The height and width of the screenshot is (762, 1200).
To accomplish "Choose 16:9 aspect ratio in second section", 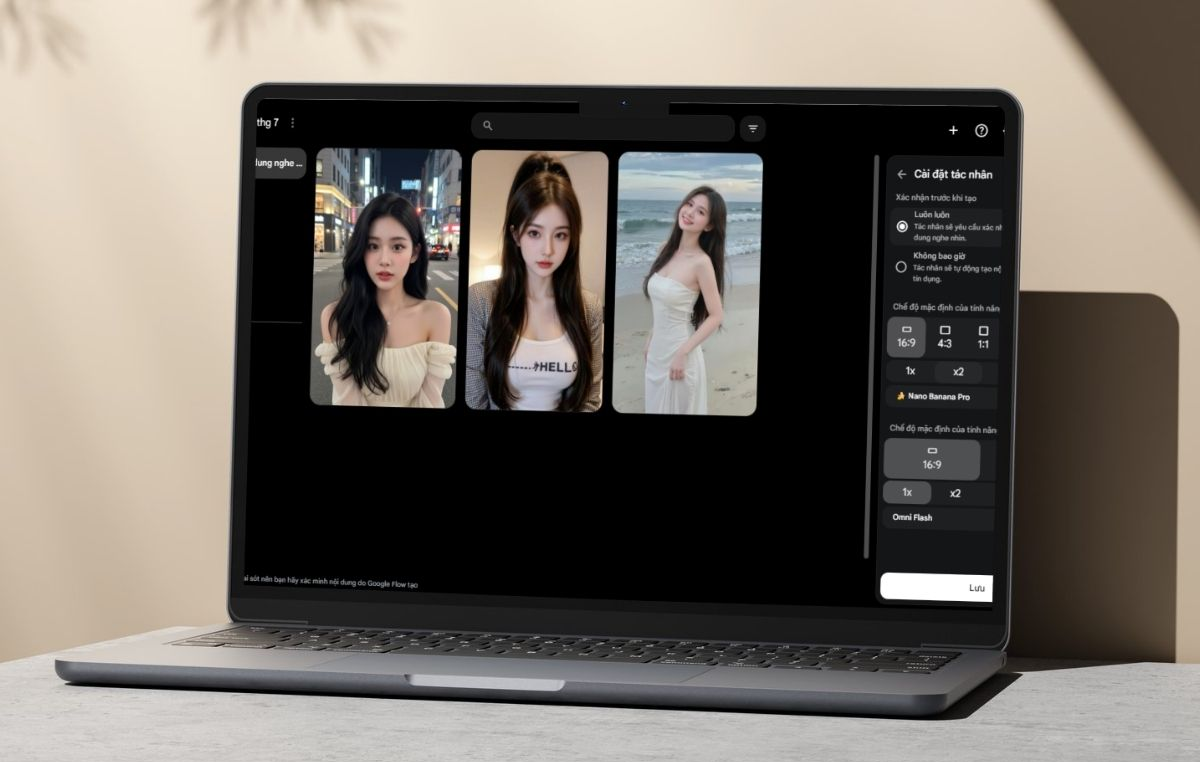I will (932, 459).
